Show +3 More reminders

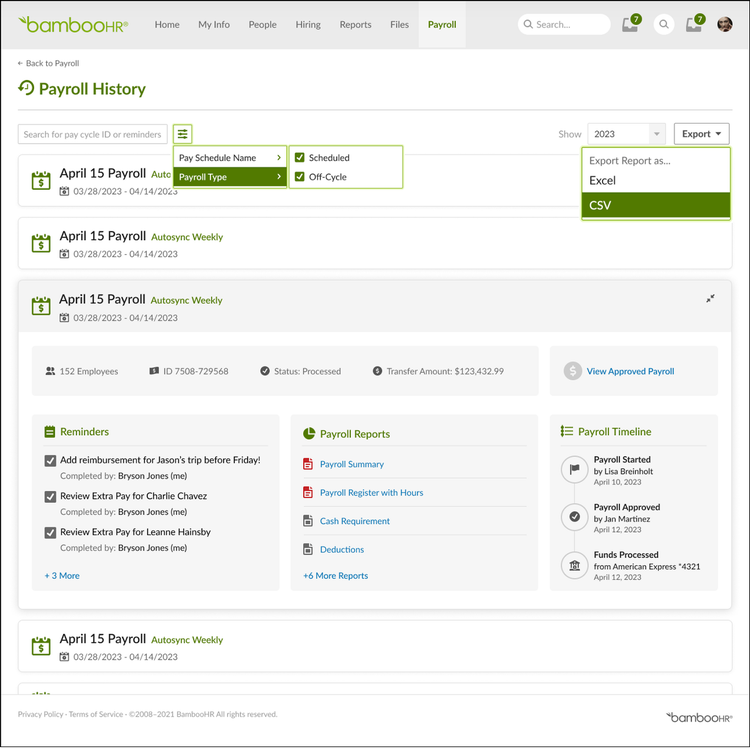click(x=62, y=575)
